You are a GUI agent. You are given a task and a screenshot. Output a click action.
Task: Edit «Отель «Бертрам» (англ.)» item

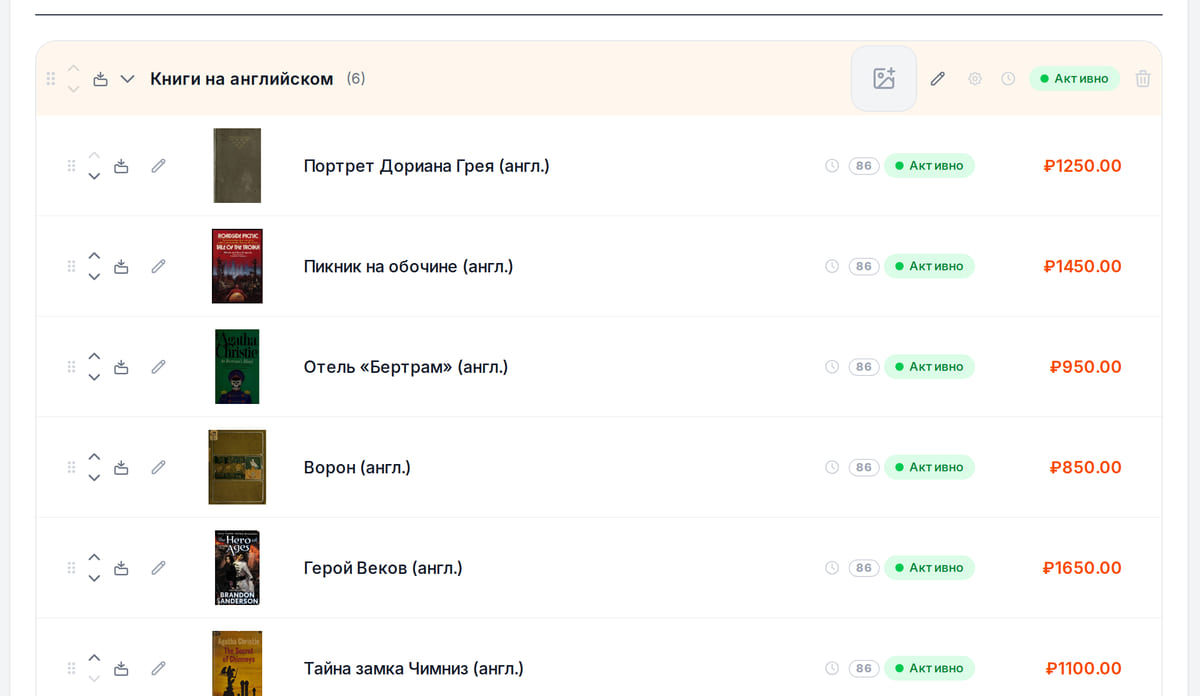click(158, 367)
